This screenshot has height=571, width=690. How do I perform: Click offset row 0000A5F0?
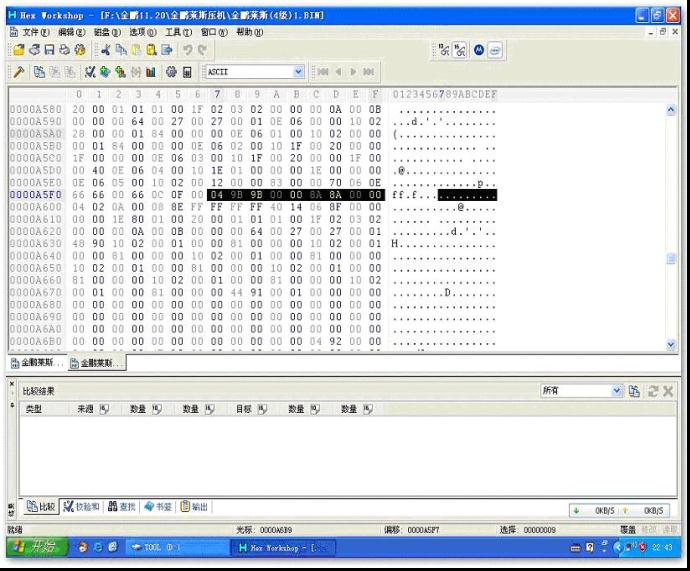[x=36, y=195]
